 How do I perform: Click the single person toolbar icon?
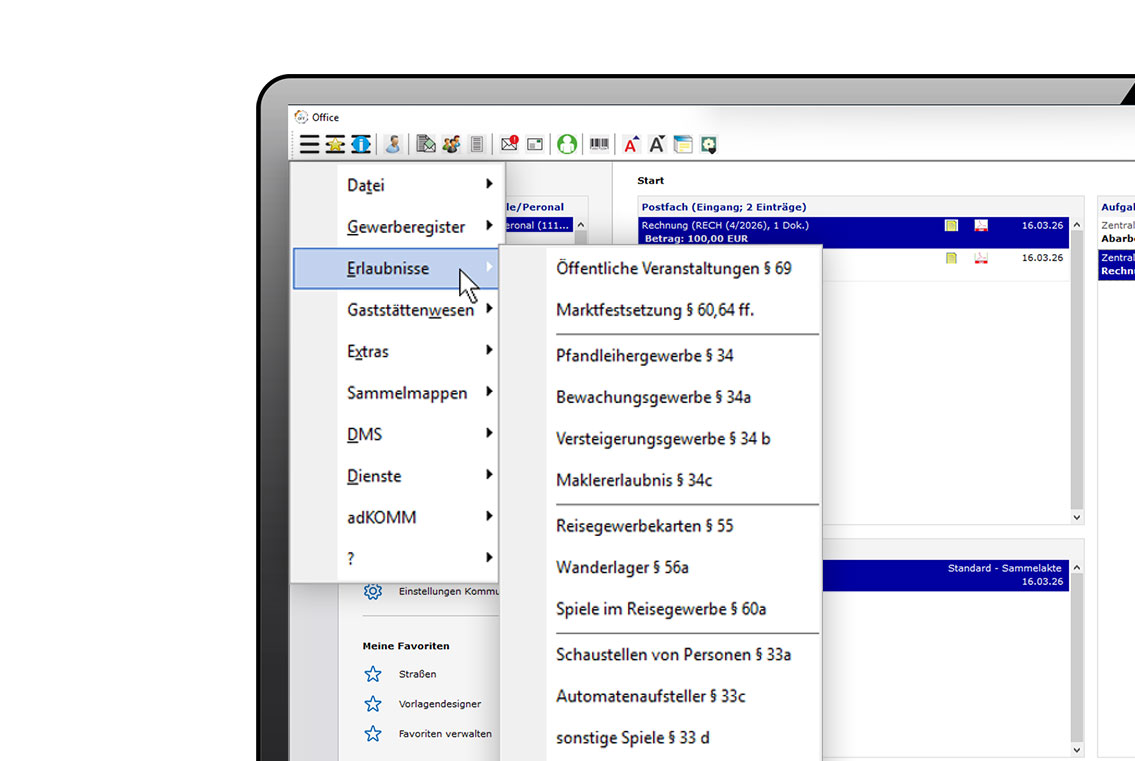pos(393,144)
